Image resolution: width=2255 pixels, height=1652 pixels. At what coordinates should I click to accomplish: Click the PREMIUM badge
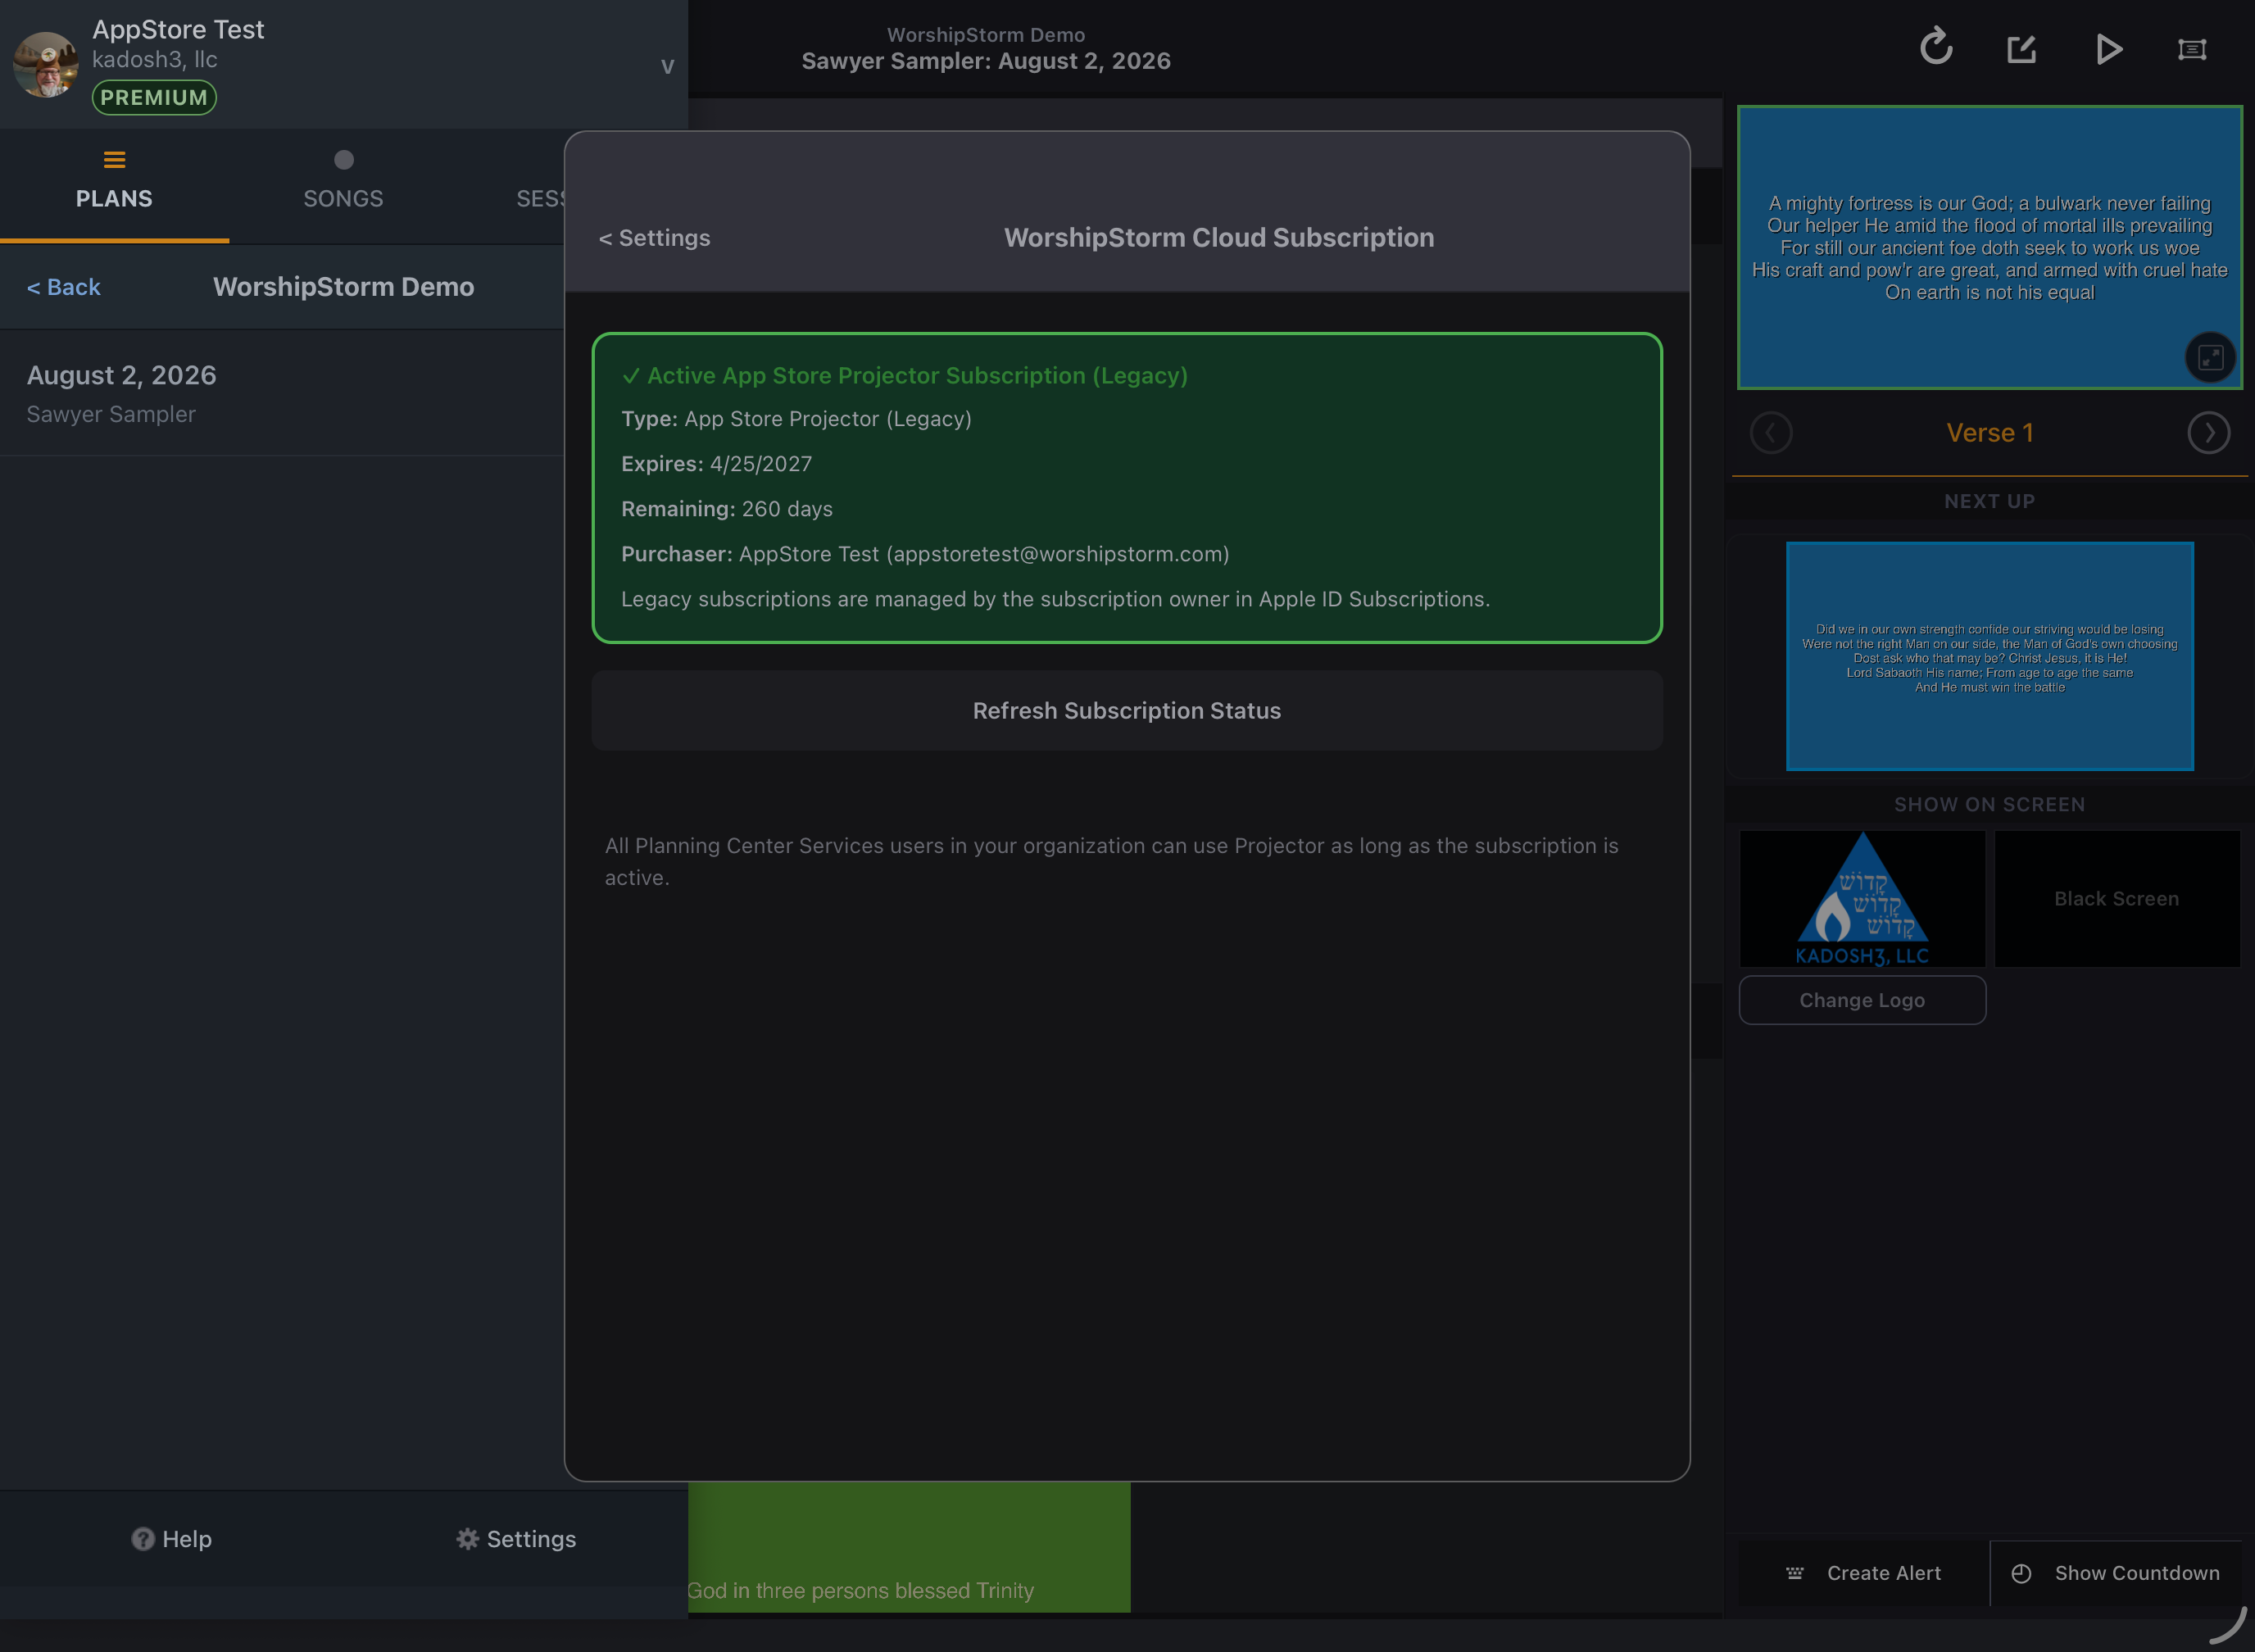[154, 97]
